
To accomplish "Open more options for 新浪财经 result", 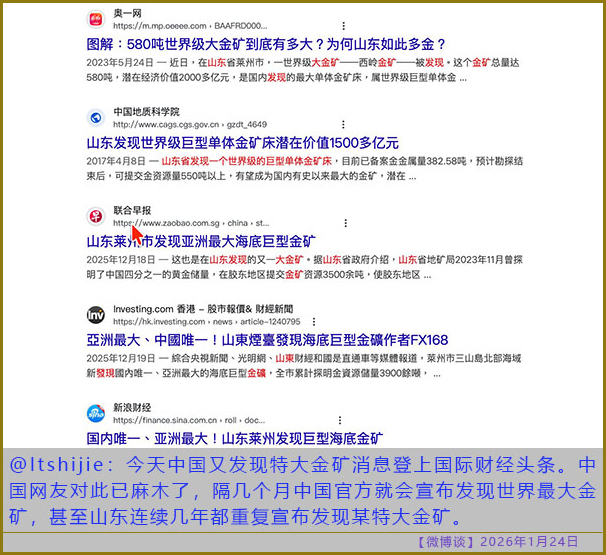I will coord(340,420).
